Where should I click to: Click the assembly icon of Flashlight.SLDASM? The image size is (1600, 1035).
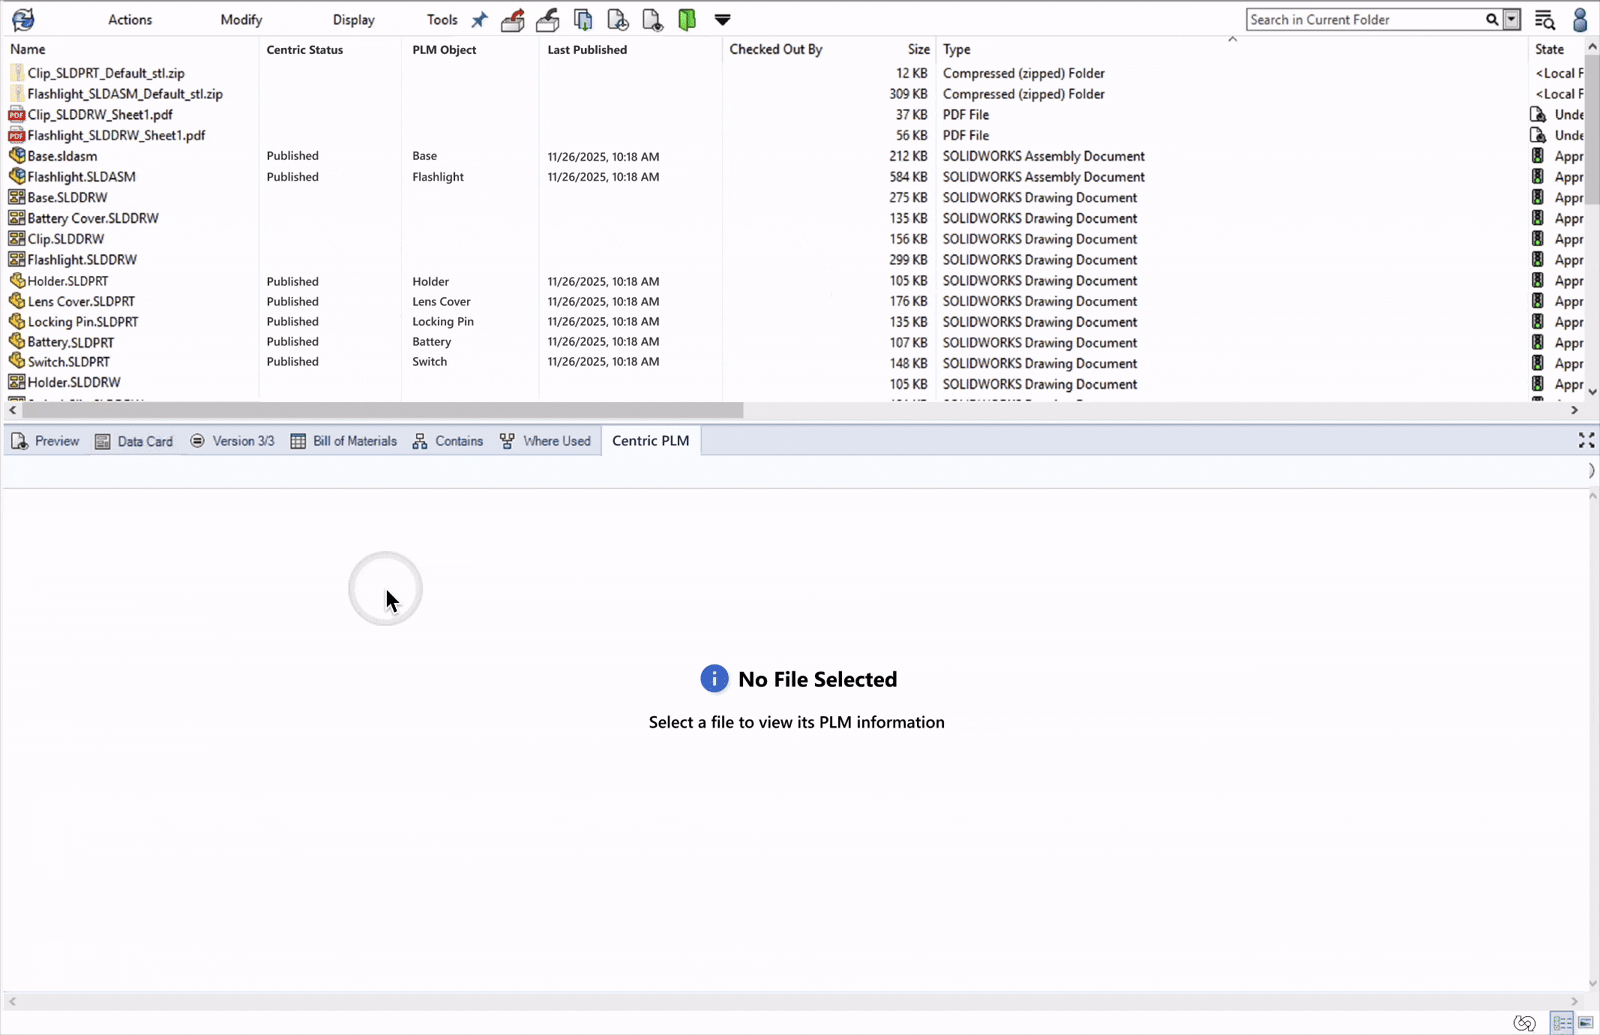click(x=16, y=176)
